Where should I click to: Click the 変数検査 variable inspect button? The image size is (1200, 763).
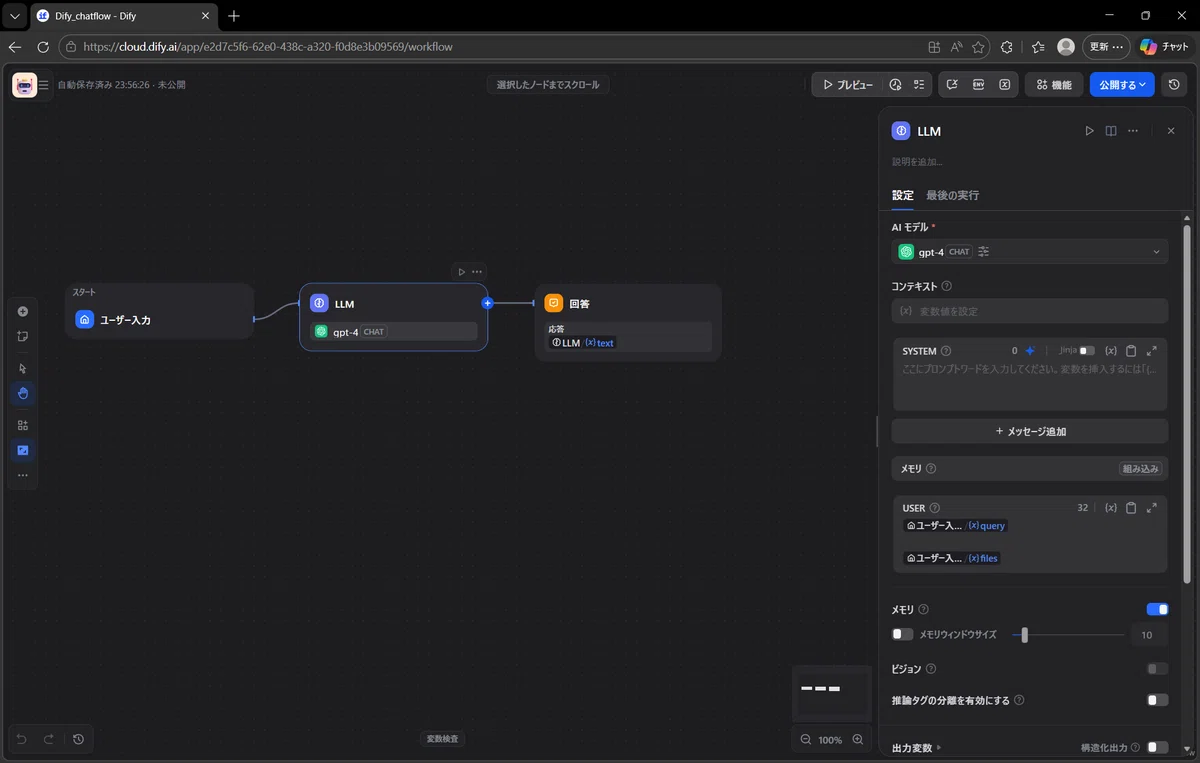[x=443, y=739]
